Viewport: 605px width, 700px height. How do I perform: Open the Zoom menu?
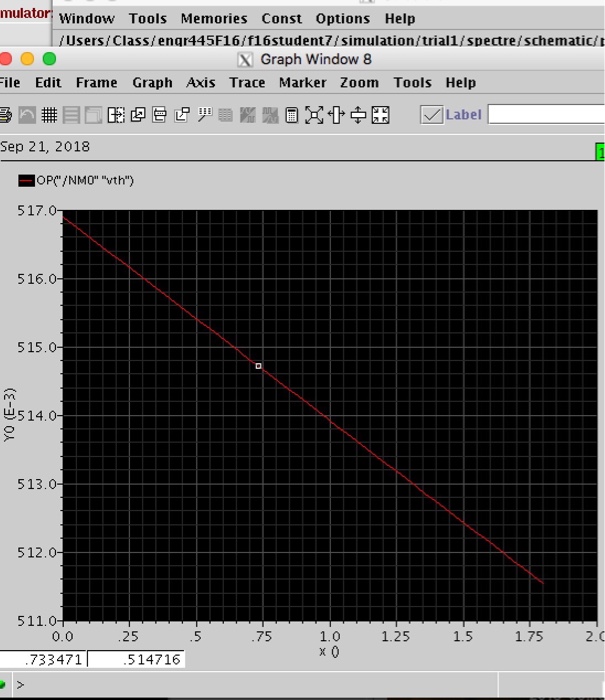359,83
